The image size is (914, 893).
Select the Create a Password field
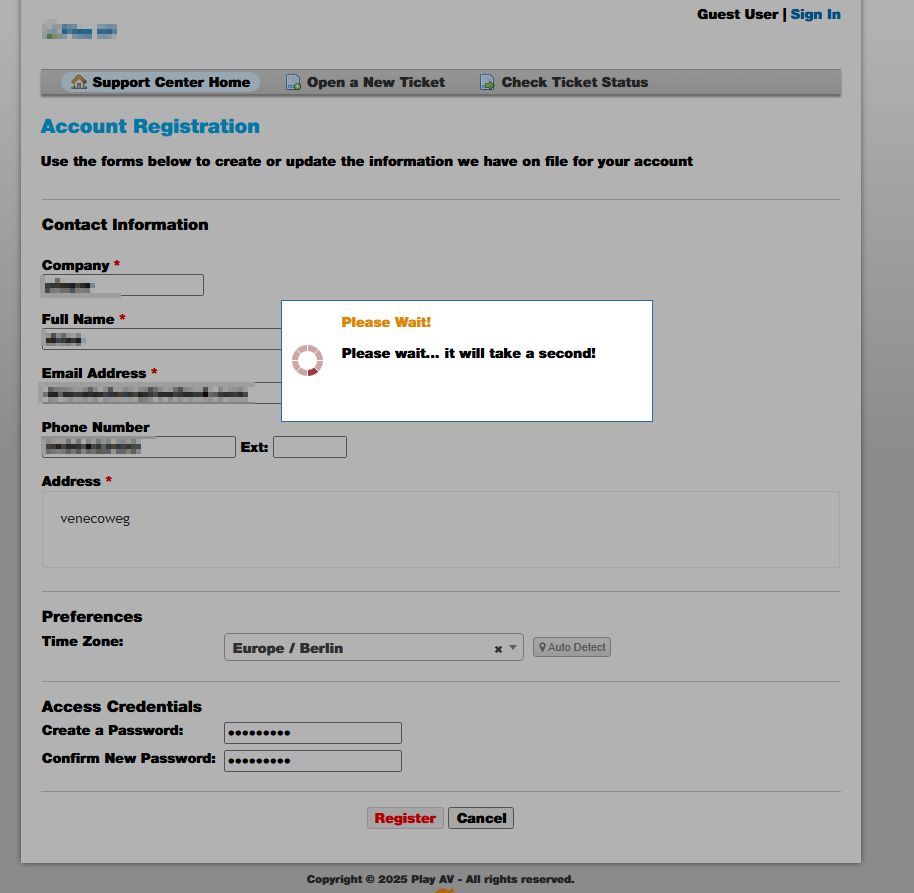tap(312, 733)
